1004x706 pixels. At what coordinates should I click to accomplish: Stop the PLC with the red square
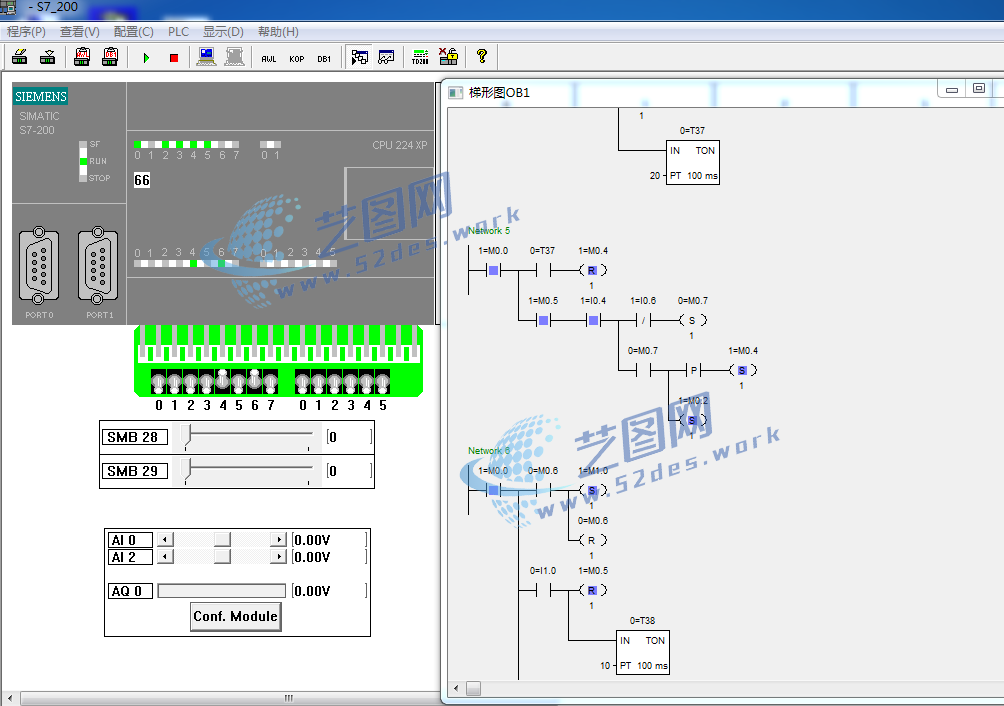tap(174, 58)
